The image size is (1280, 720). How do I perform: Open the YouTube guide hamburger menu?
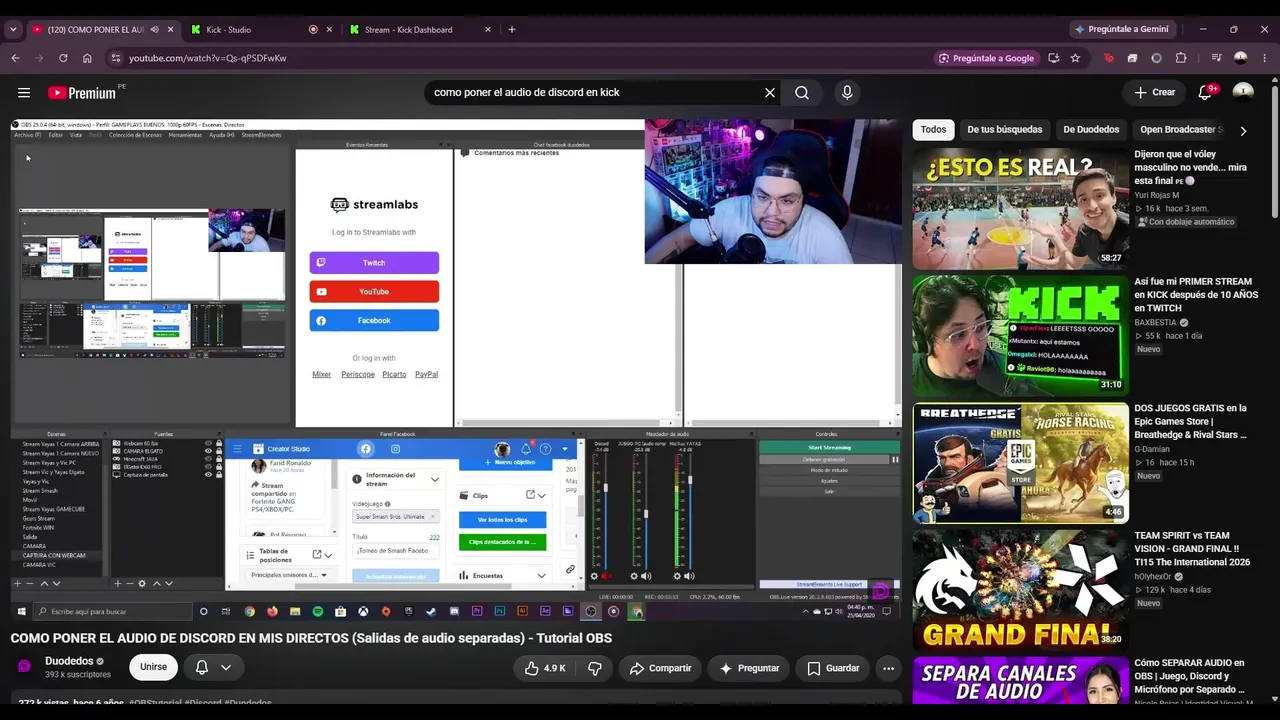(24, 93)
